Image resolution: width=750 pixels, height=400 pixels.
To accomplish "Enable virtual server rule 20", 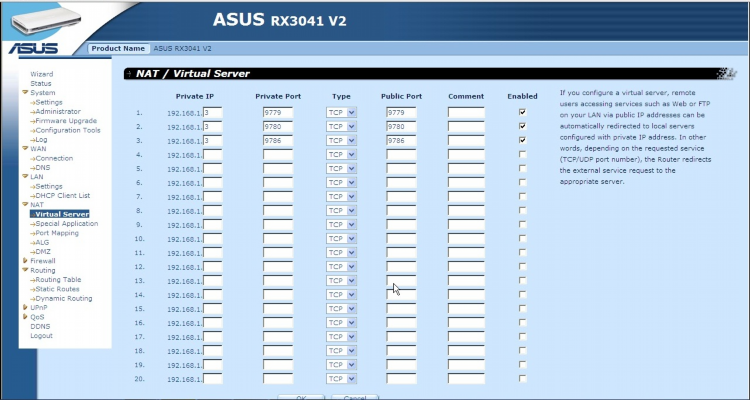I will coord(522,378).
